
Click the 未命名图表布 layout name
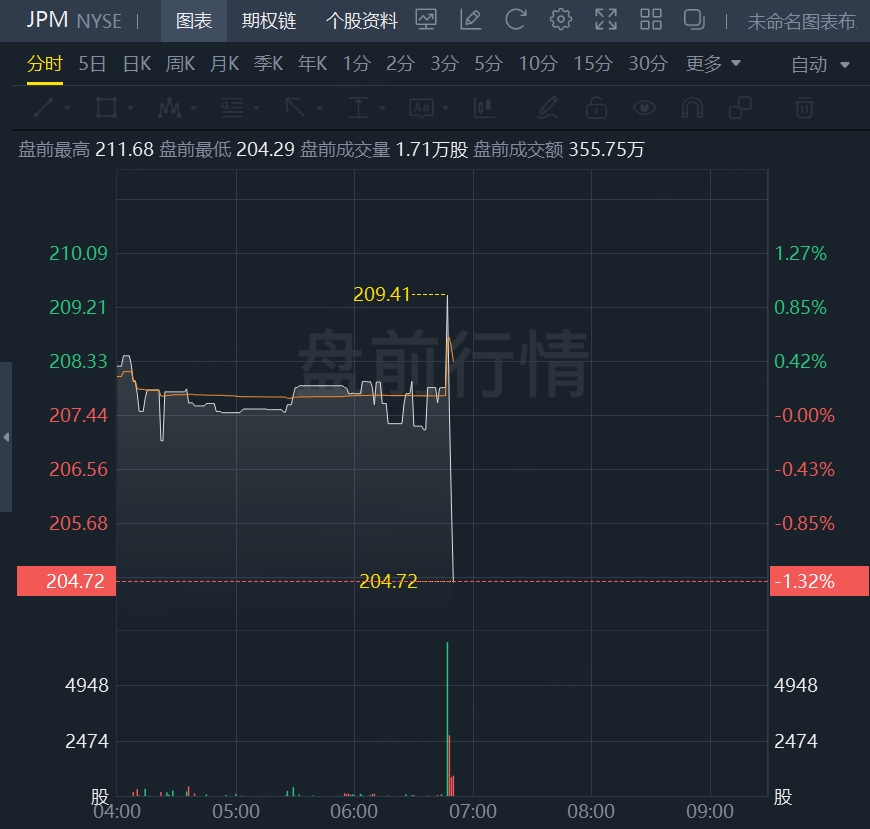tap(802, 22)
